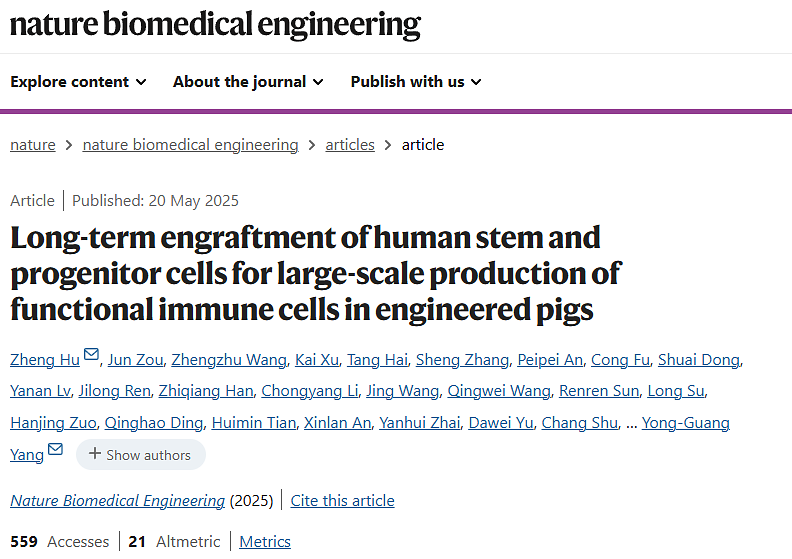Open author Jun Zou's profile
The height and width of the screenshot is (559, 792).
click(133, 360)
